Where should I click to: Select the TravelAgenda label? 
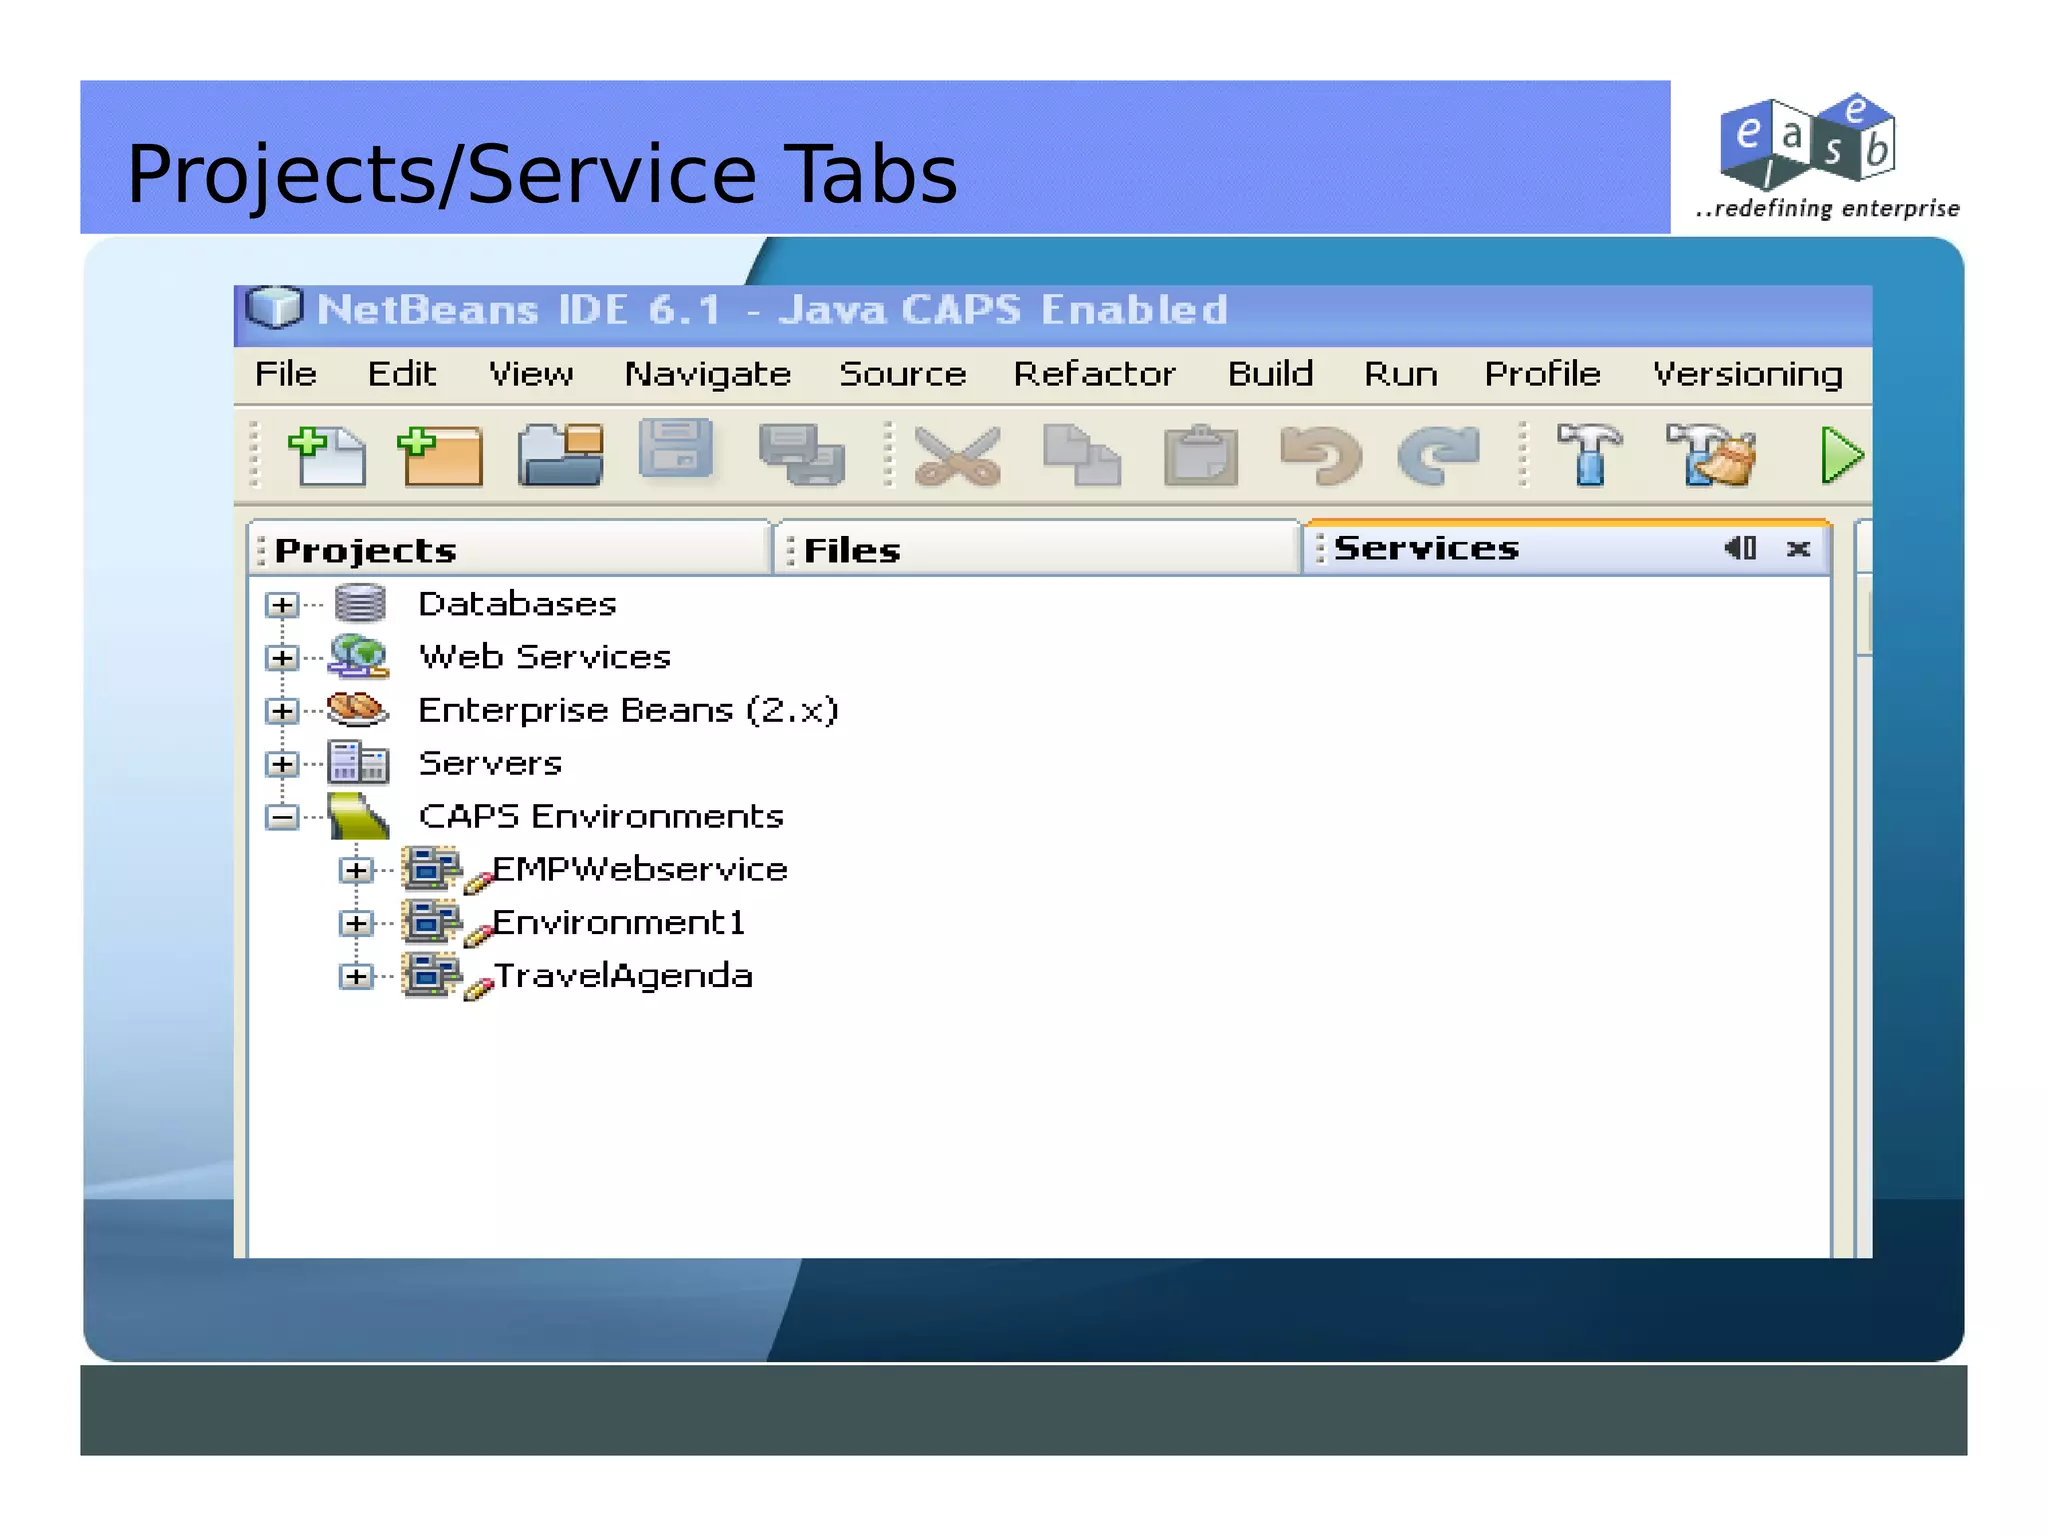click(623, 976)
